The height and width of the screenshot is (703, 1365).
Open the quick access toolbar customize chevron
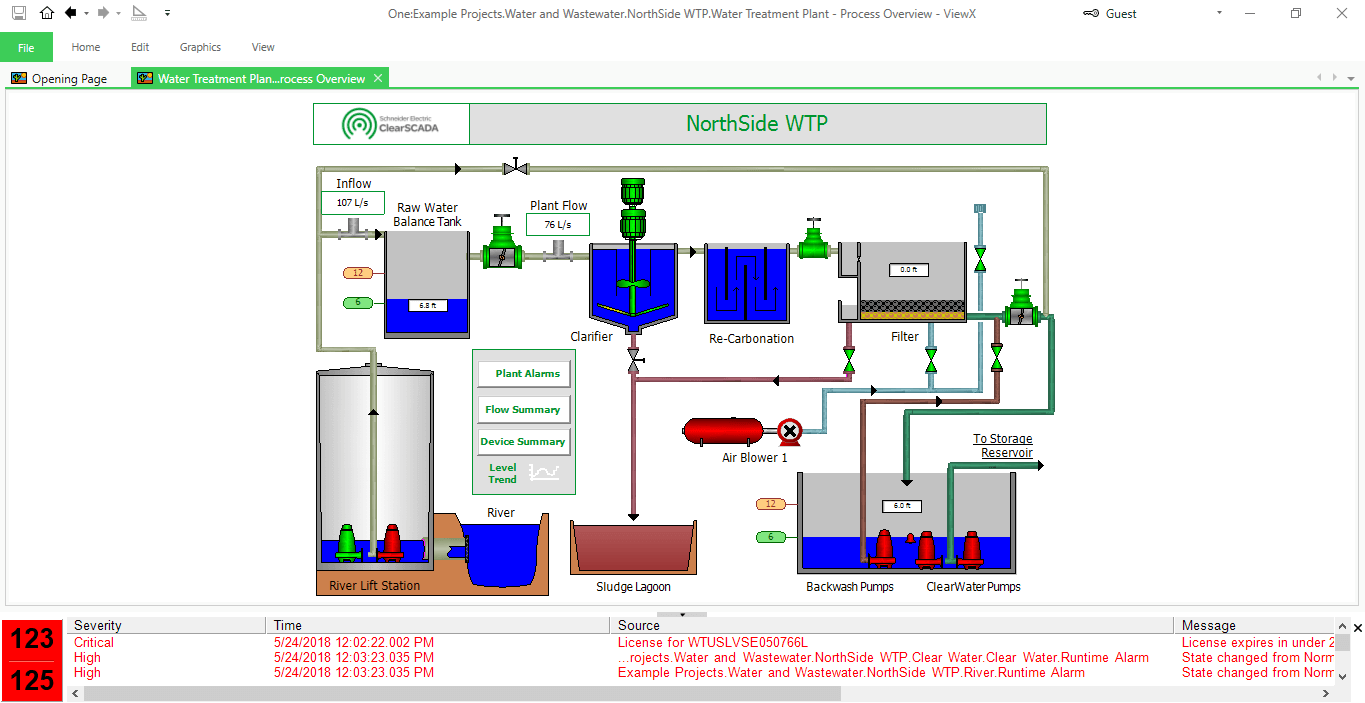tap(167, 13)
